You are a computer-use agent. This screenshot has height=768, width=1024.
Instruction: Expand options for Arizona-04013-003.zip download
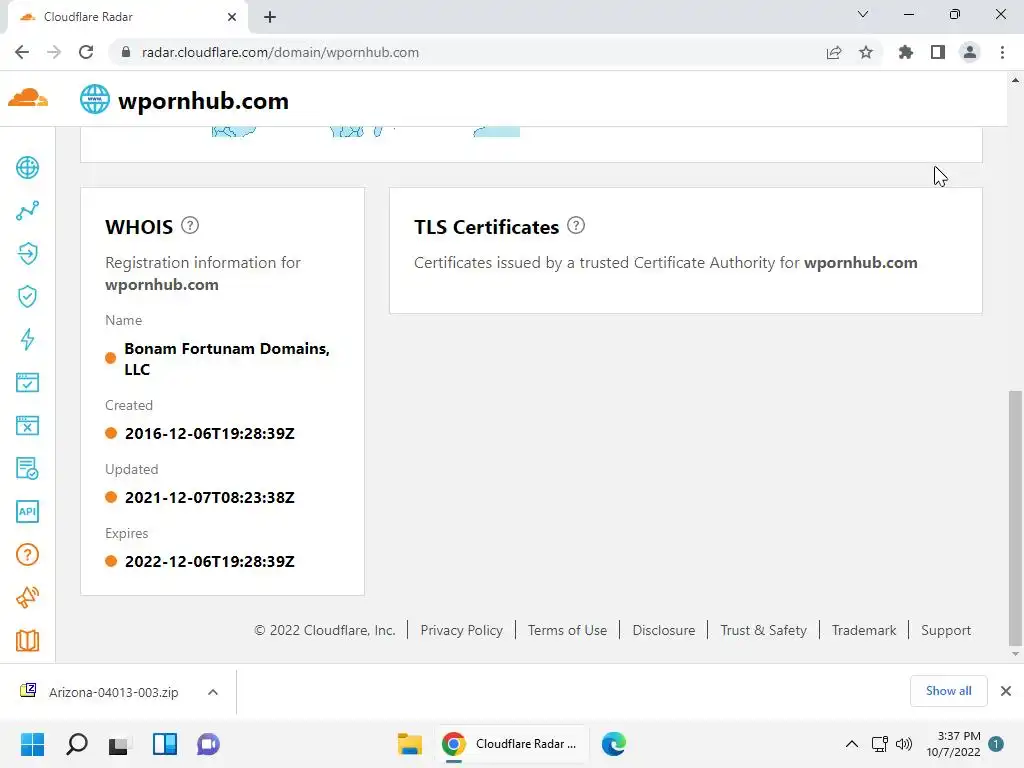[213, 692]
